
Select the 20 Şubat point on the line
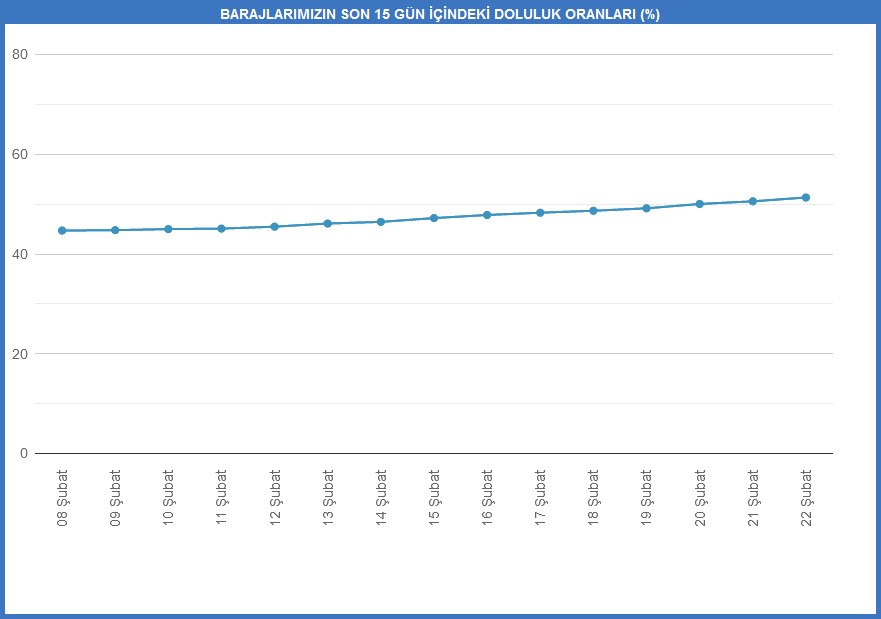pyautogui.click(x=699, y=204)
